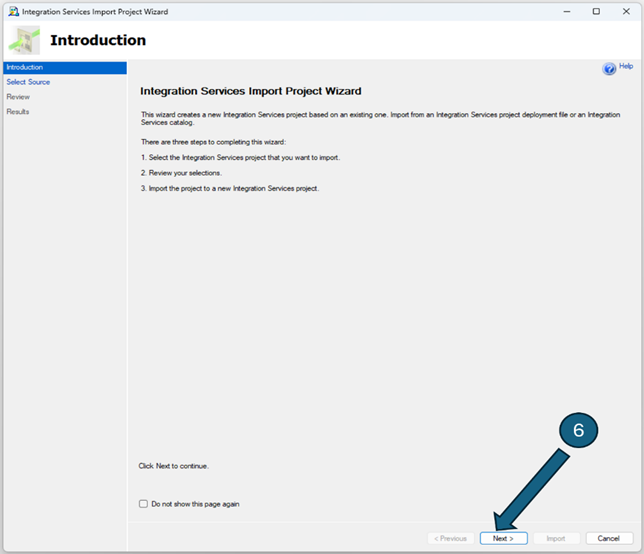Click the 'Click Next to continue.' text

click(x=174, y=466)
